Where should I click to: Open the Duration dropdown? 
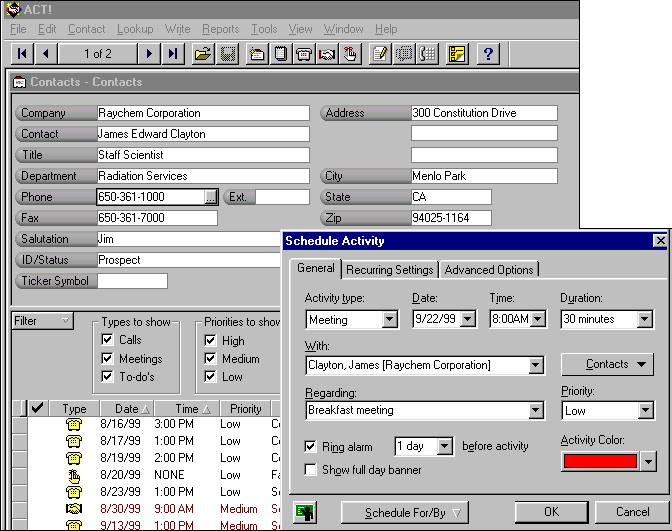pyautogui.click(x=645, y=319)
